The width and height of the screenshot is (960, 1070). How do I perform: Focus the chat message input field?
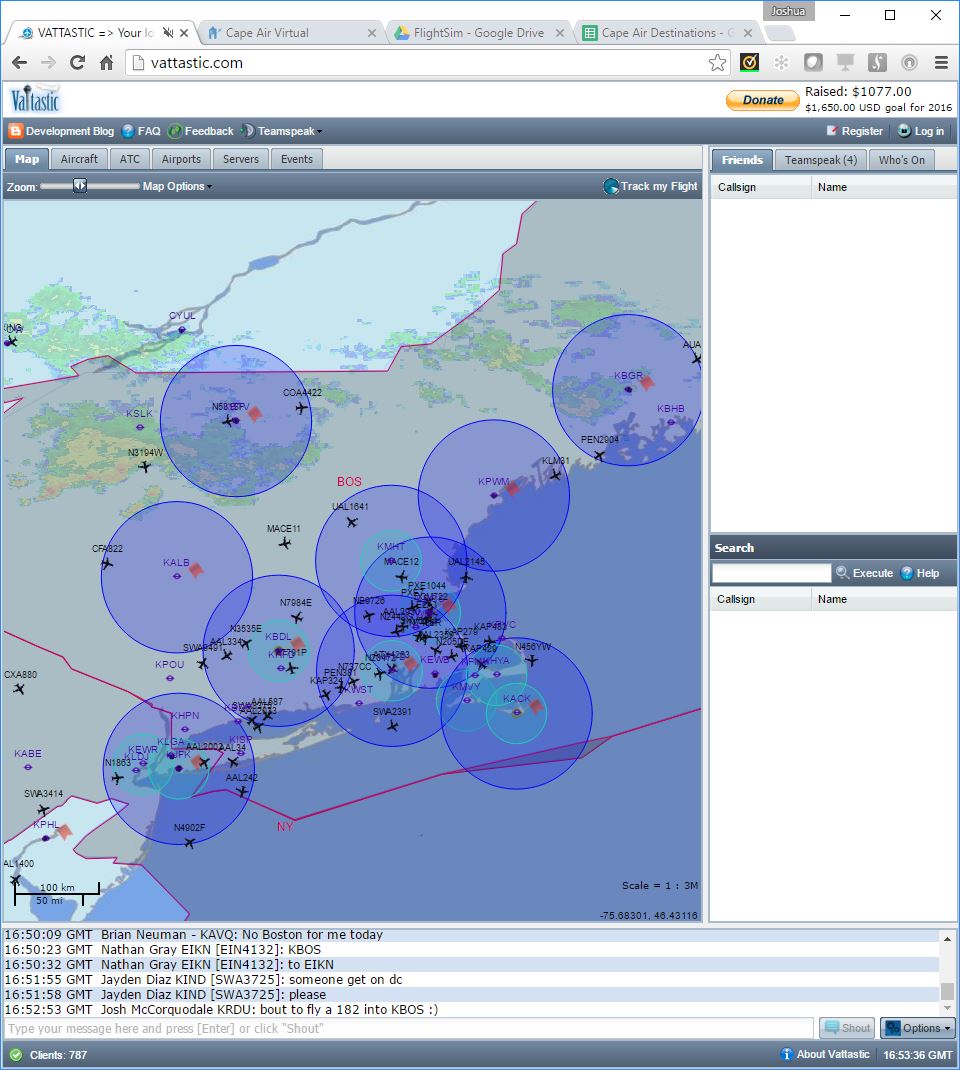tap(409, 1028)
